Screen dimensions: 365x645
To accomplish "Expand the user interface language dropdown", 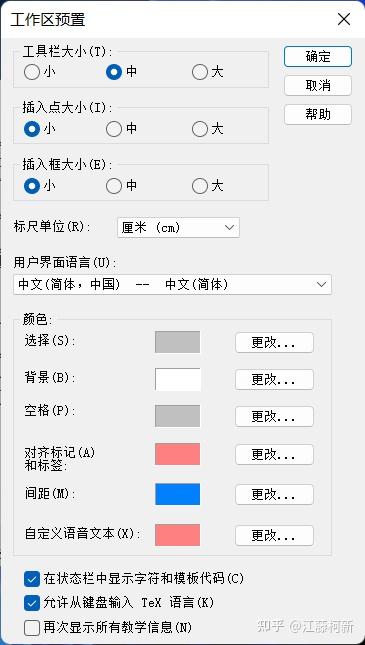I will 172,285.
